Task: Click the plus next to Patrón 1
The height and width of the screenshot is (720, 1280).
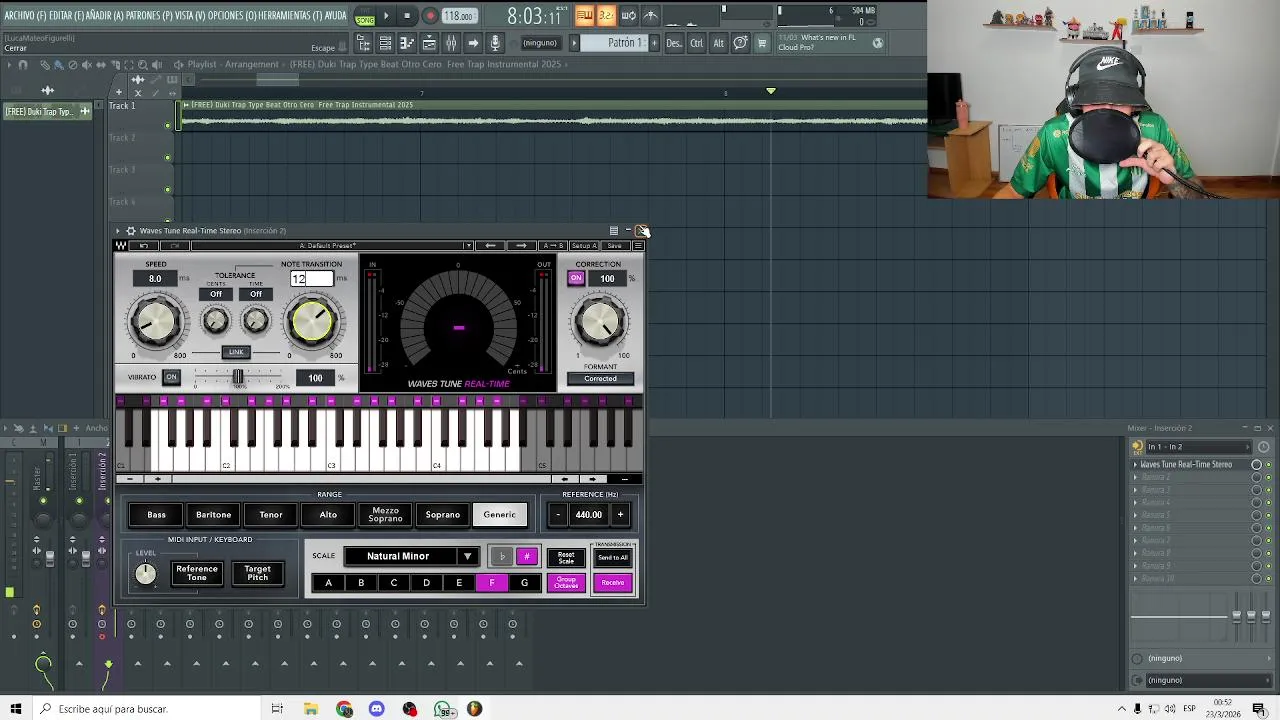Action: pos(655,43)
